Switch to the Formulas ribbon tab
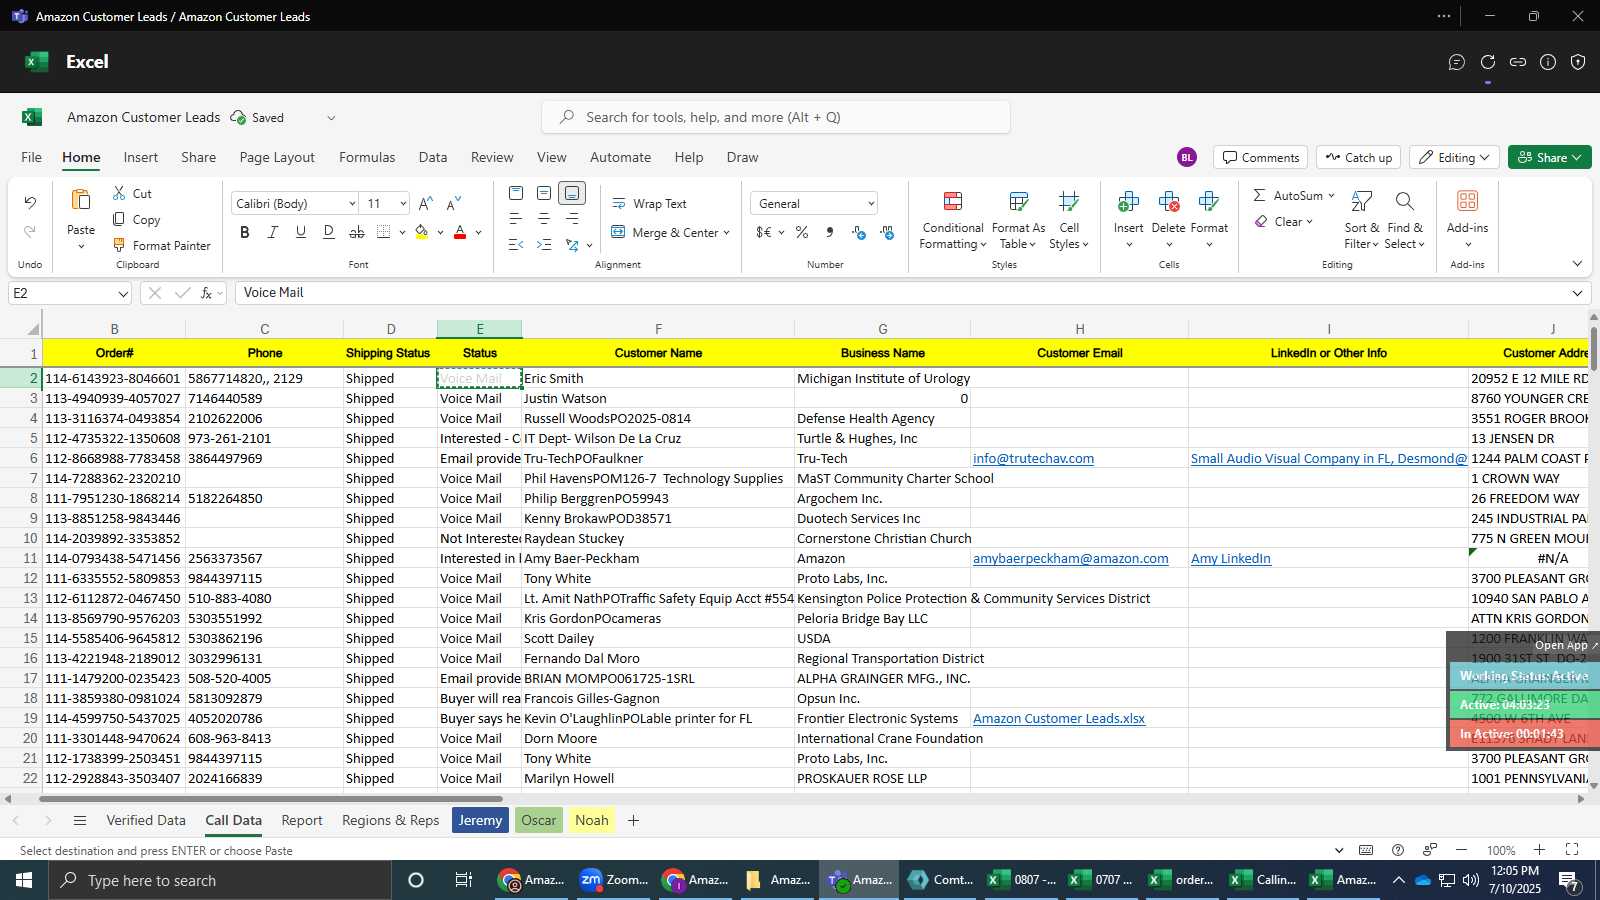The image size is (1600, 900). coord(367,157)
